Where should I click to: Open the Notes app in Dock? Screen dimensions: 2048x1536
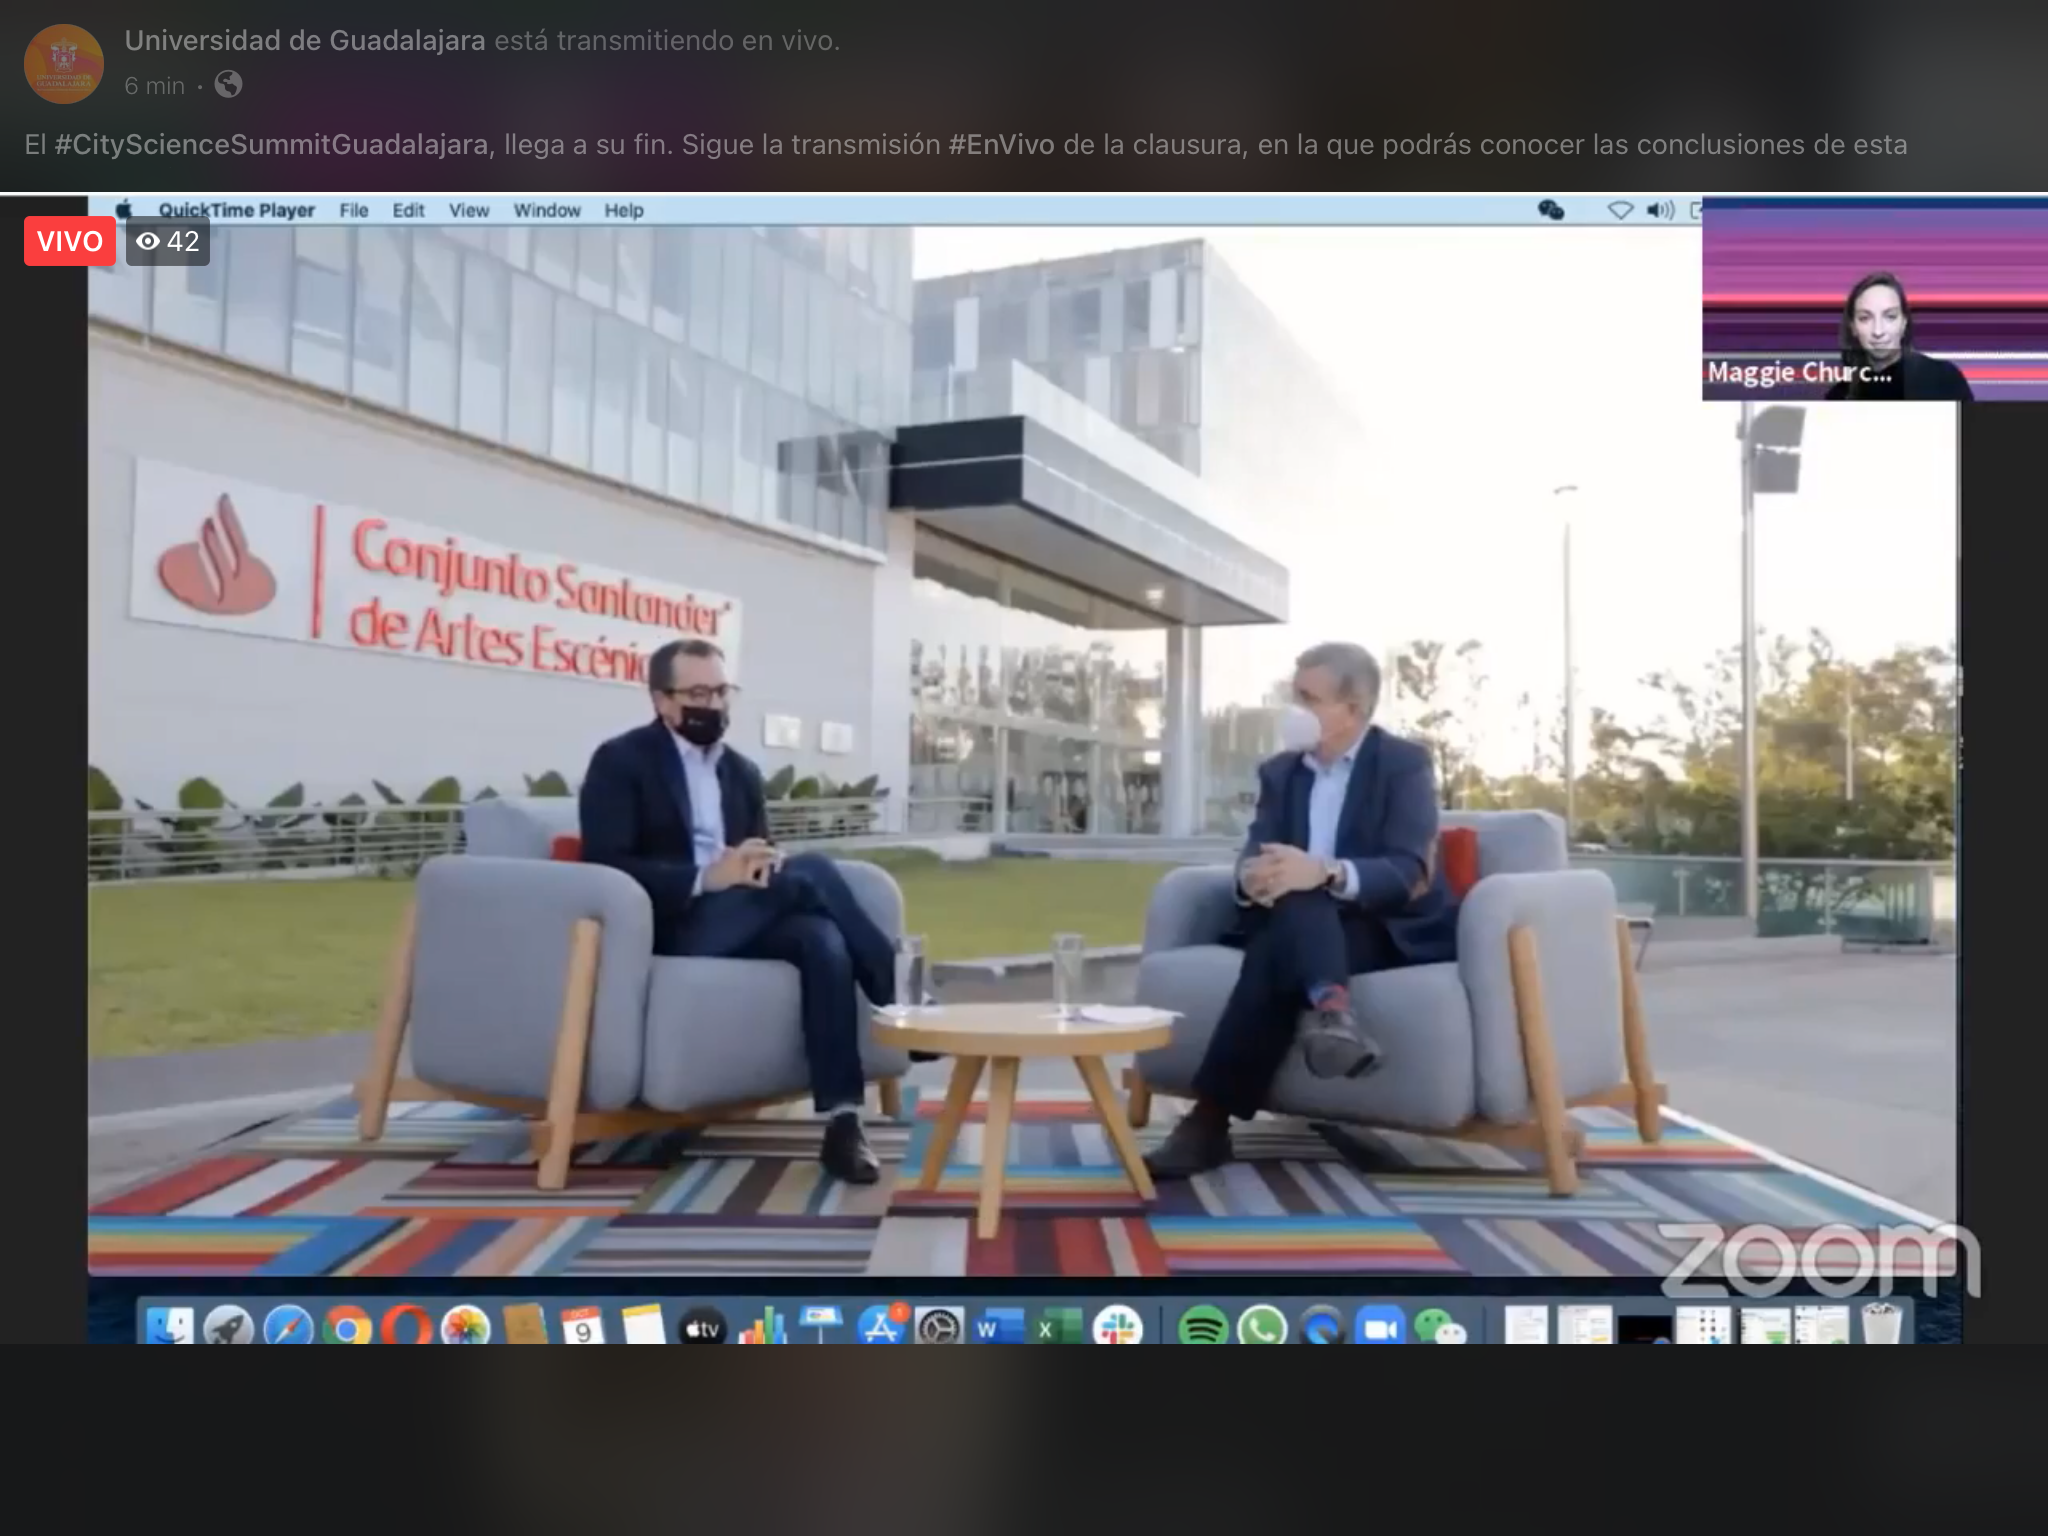point(643,1326)
